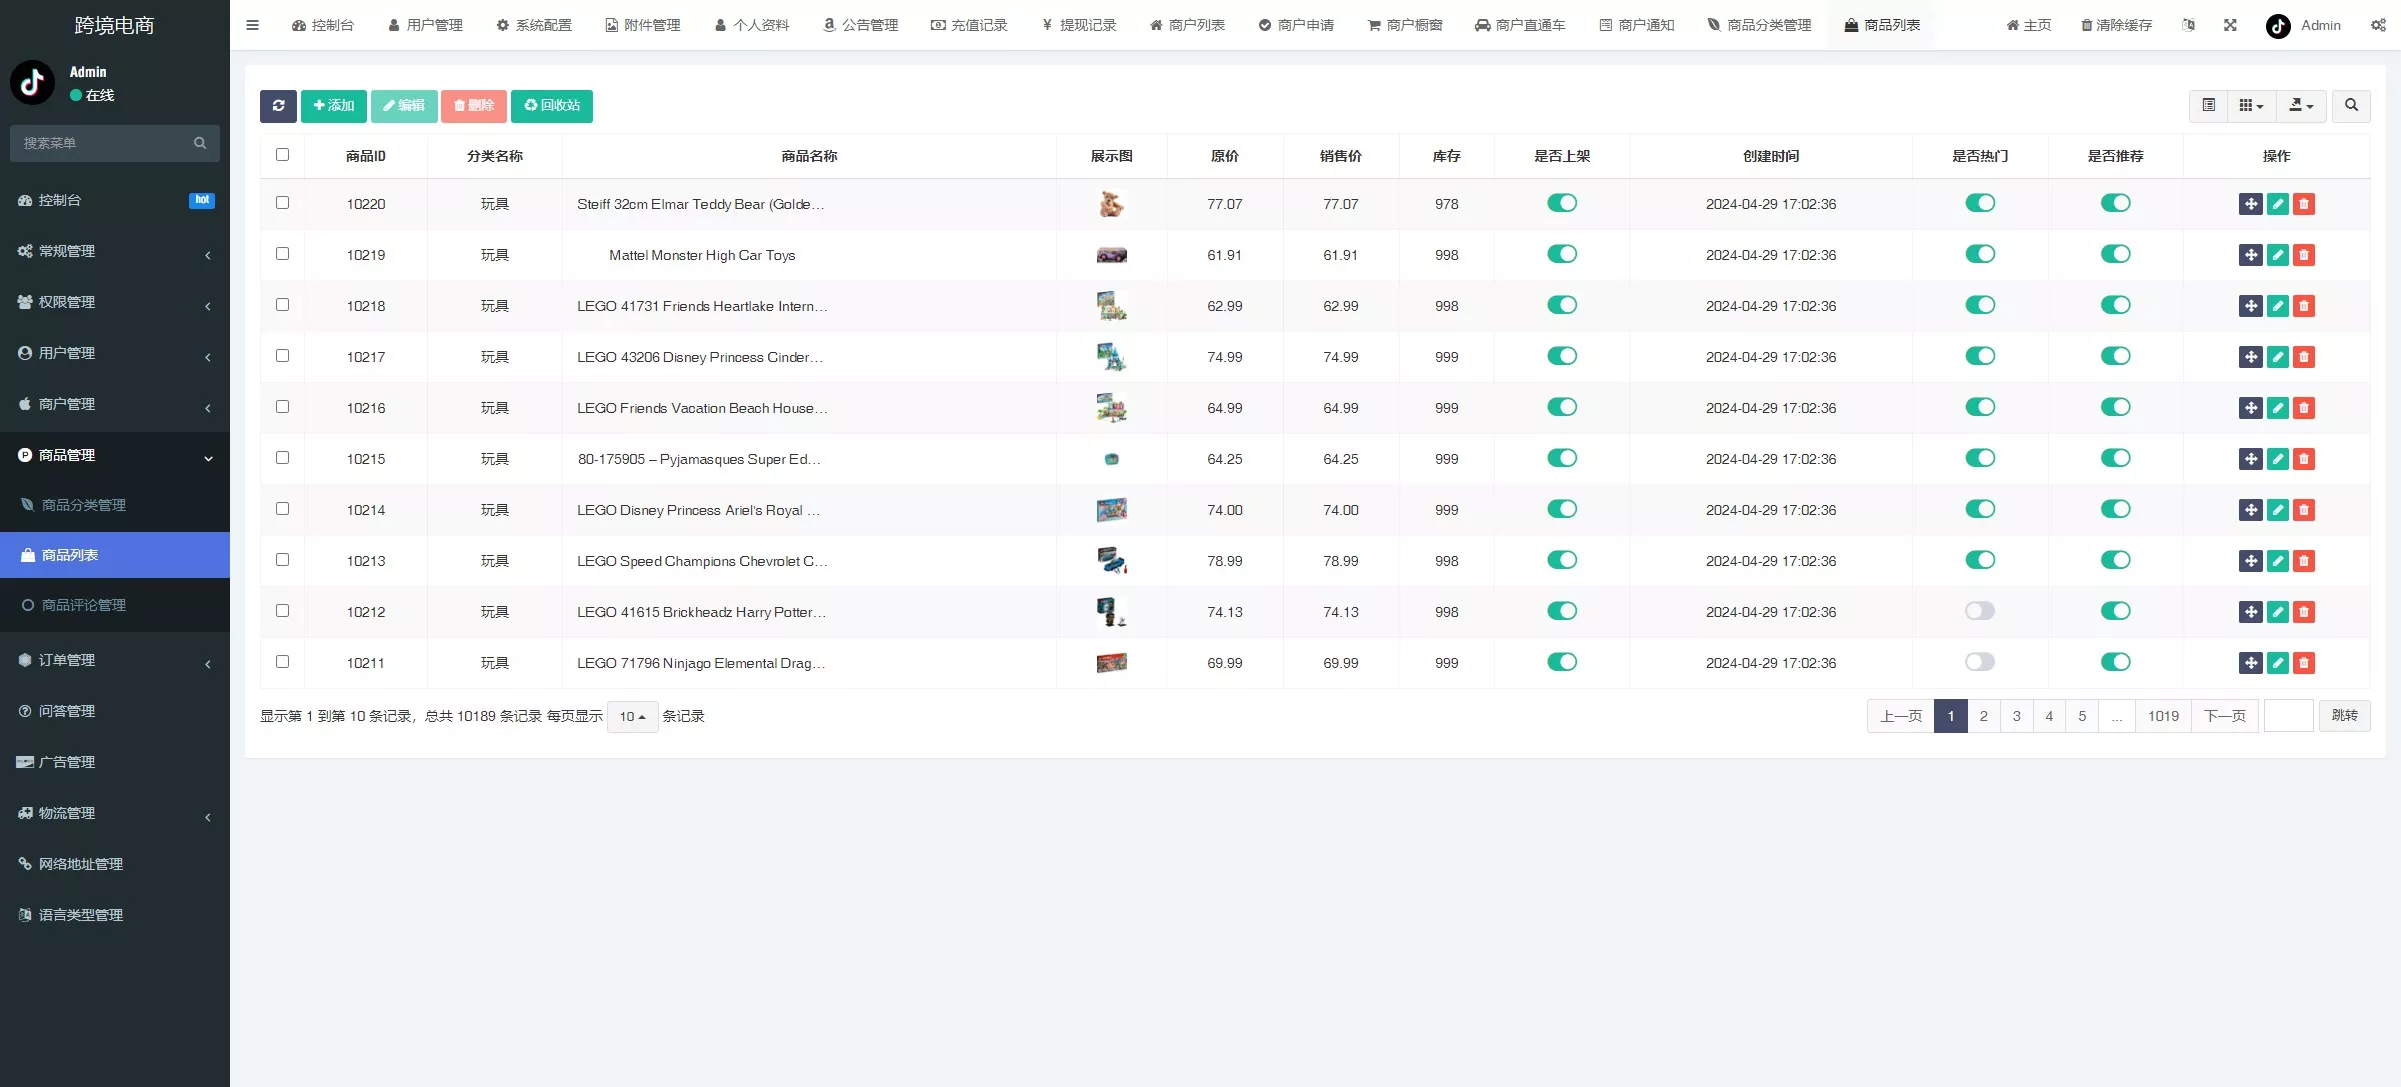Open the column visibility grid dropdown
Image resolution: width=2401 pixels, height=1087 pixels.
tap(2250, 106)
